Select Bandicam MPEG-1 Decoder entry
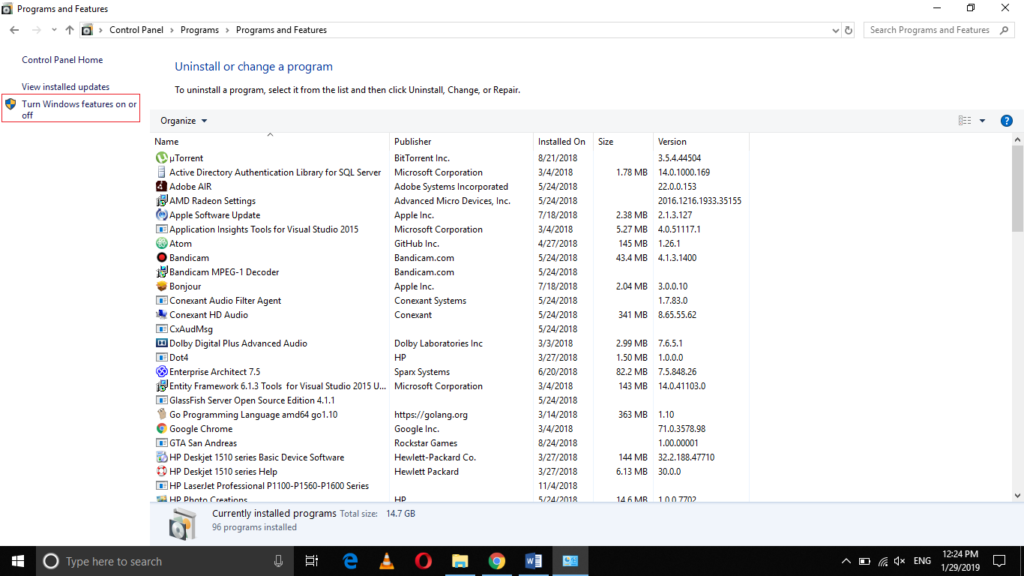Viewport: 1024px width, 576px height. (x=451, y=272)
